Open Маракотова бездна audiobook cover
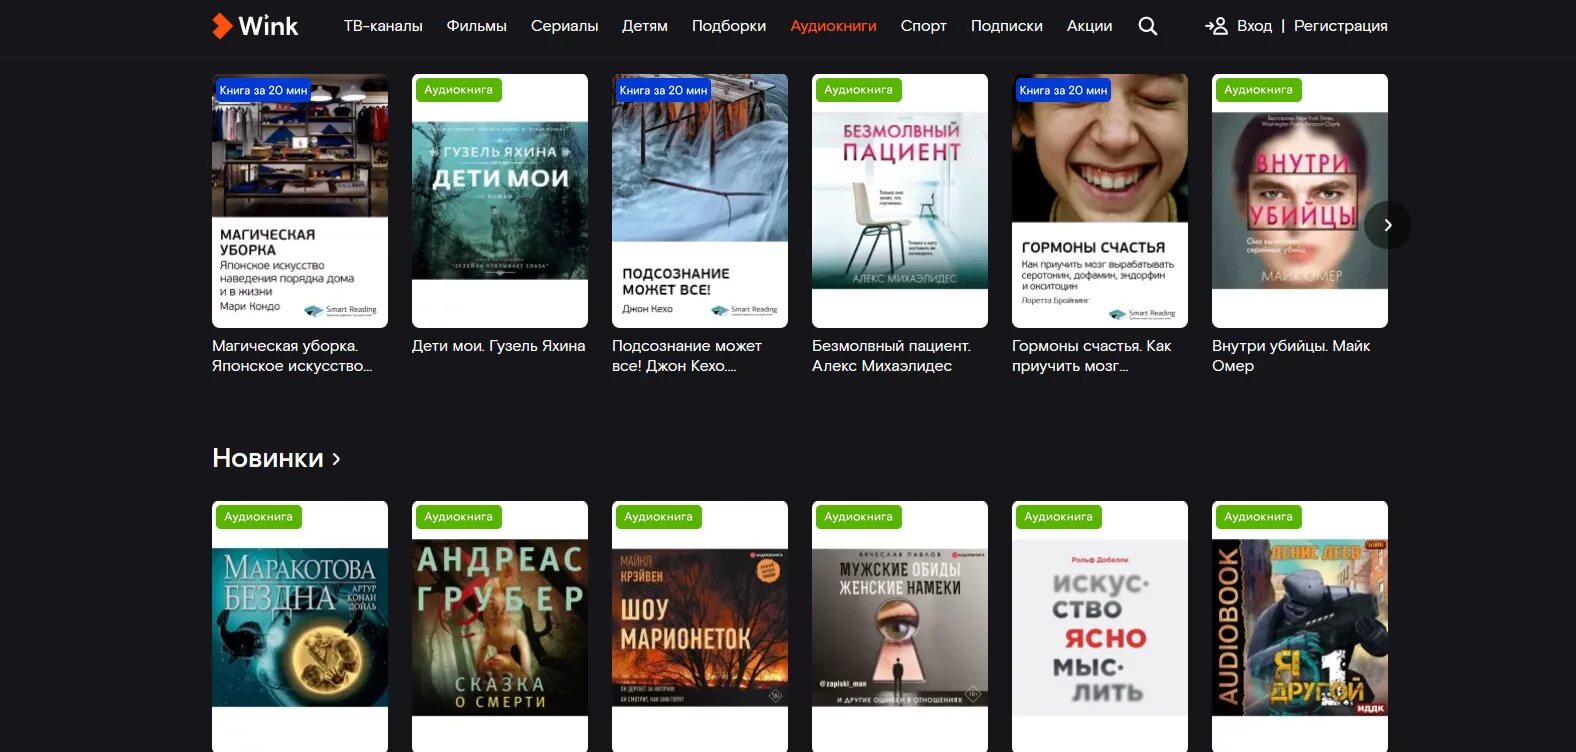 click(x=300, y=626)
